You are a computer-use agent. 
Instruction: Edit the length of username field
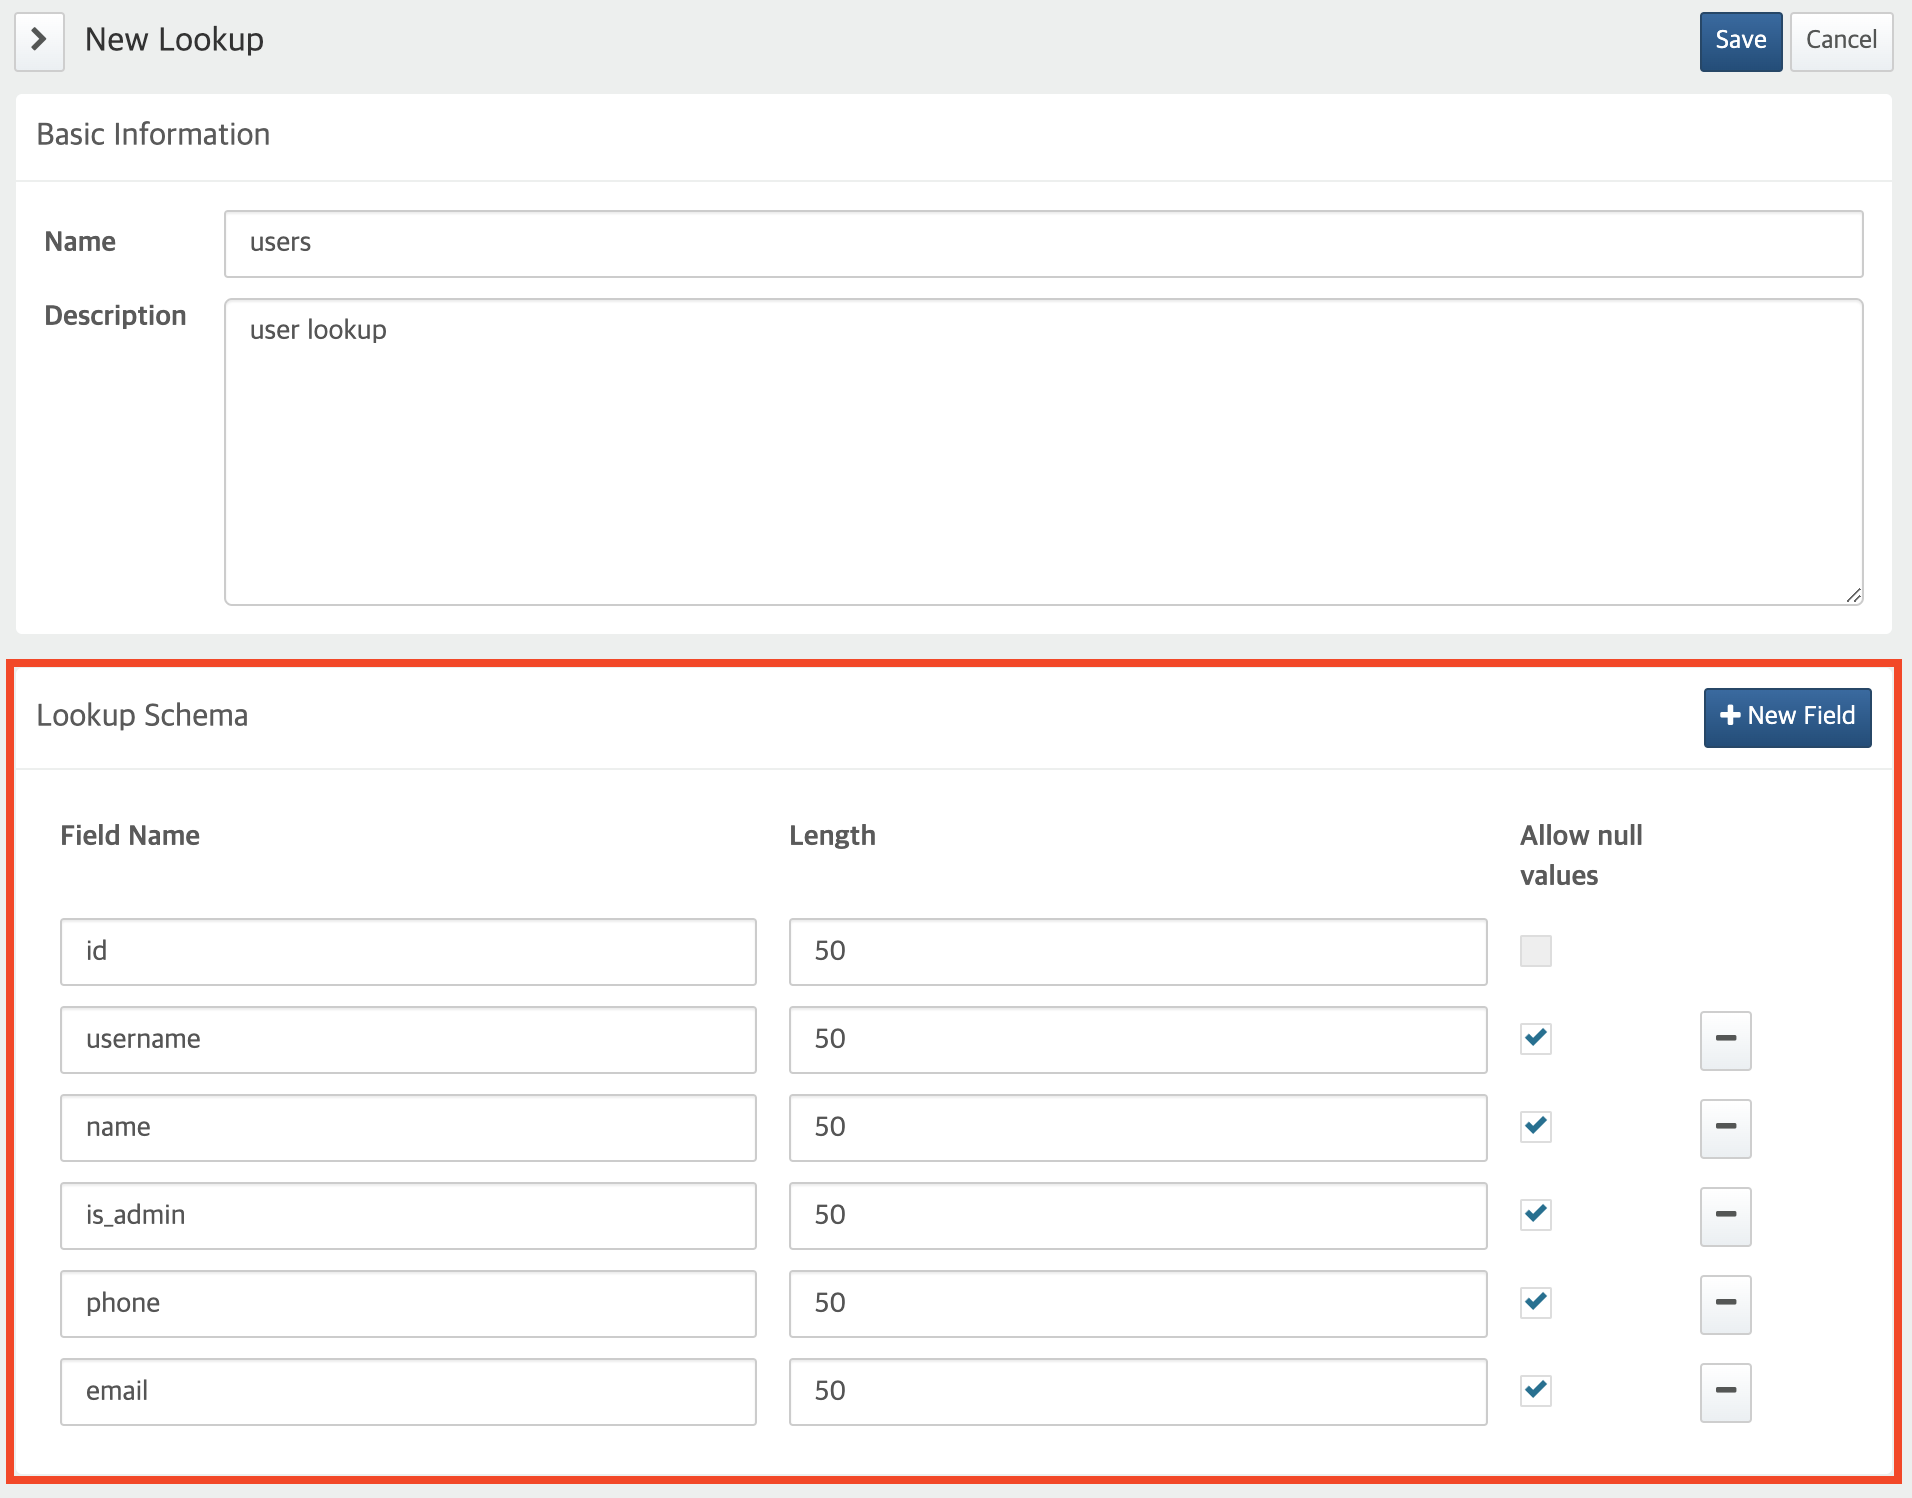pos(1138,1040)
